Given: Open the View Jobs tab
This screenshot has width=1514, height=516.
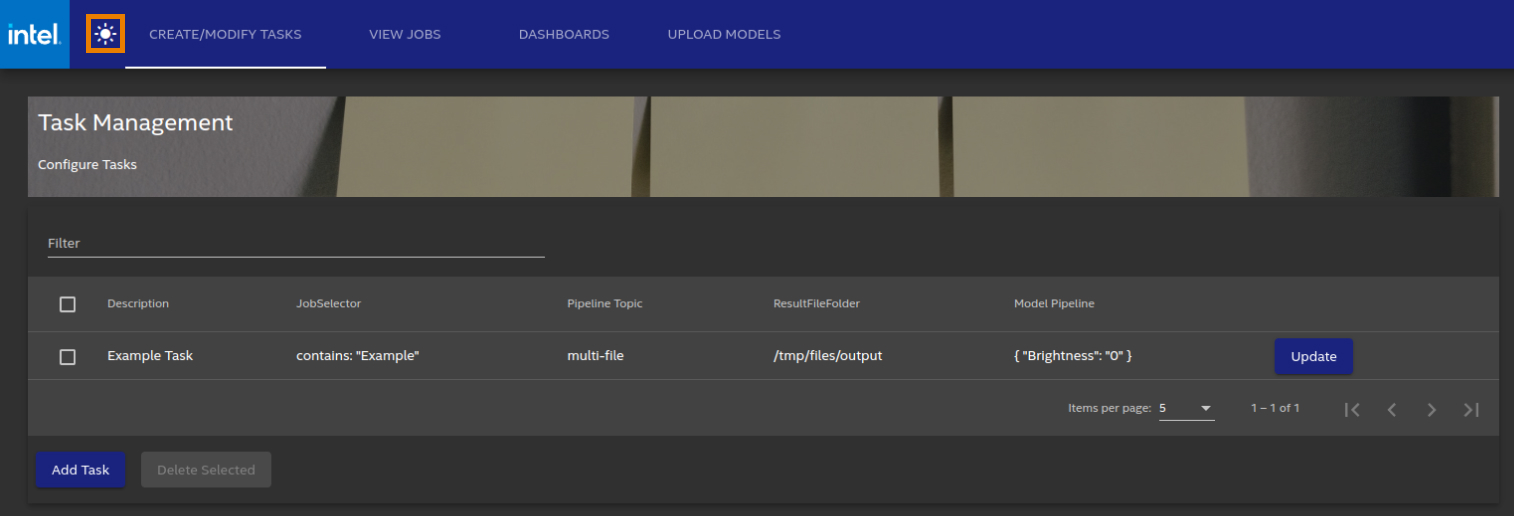Looking at the screenshot, I should point(405,35).
